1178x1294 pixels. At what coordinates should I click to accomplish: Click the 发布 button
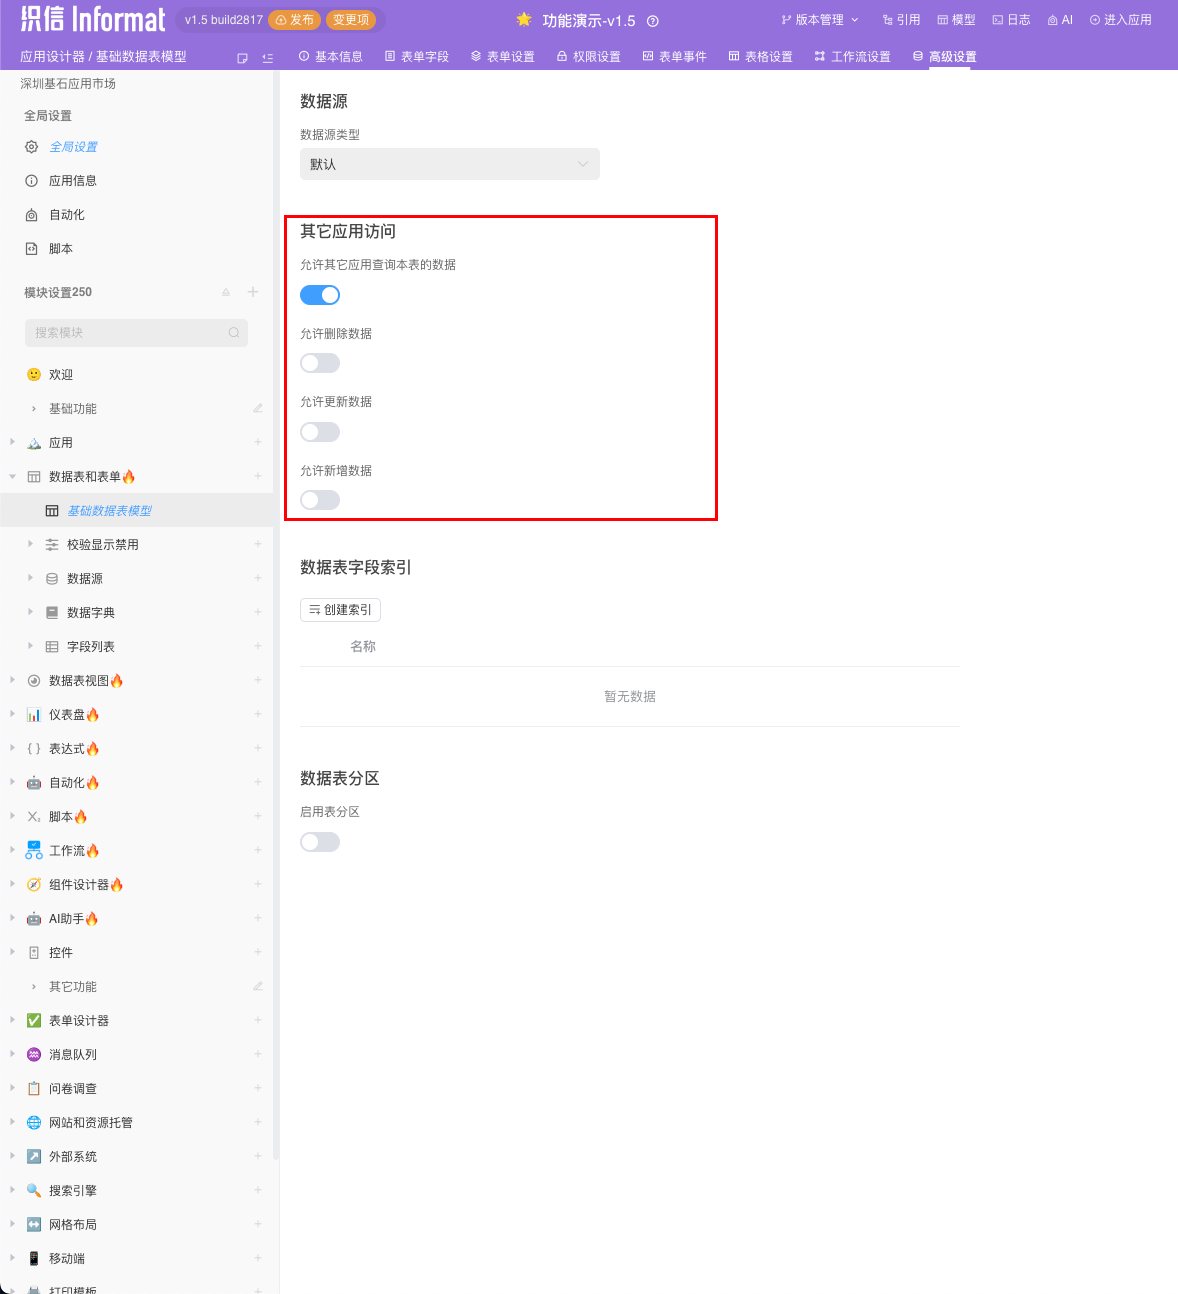294,19
